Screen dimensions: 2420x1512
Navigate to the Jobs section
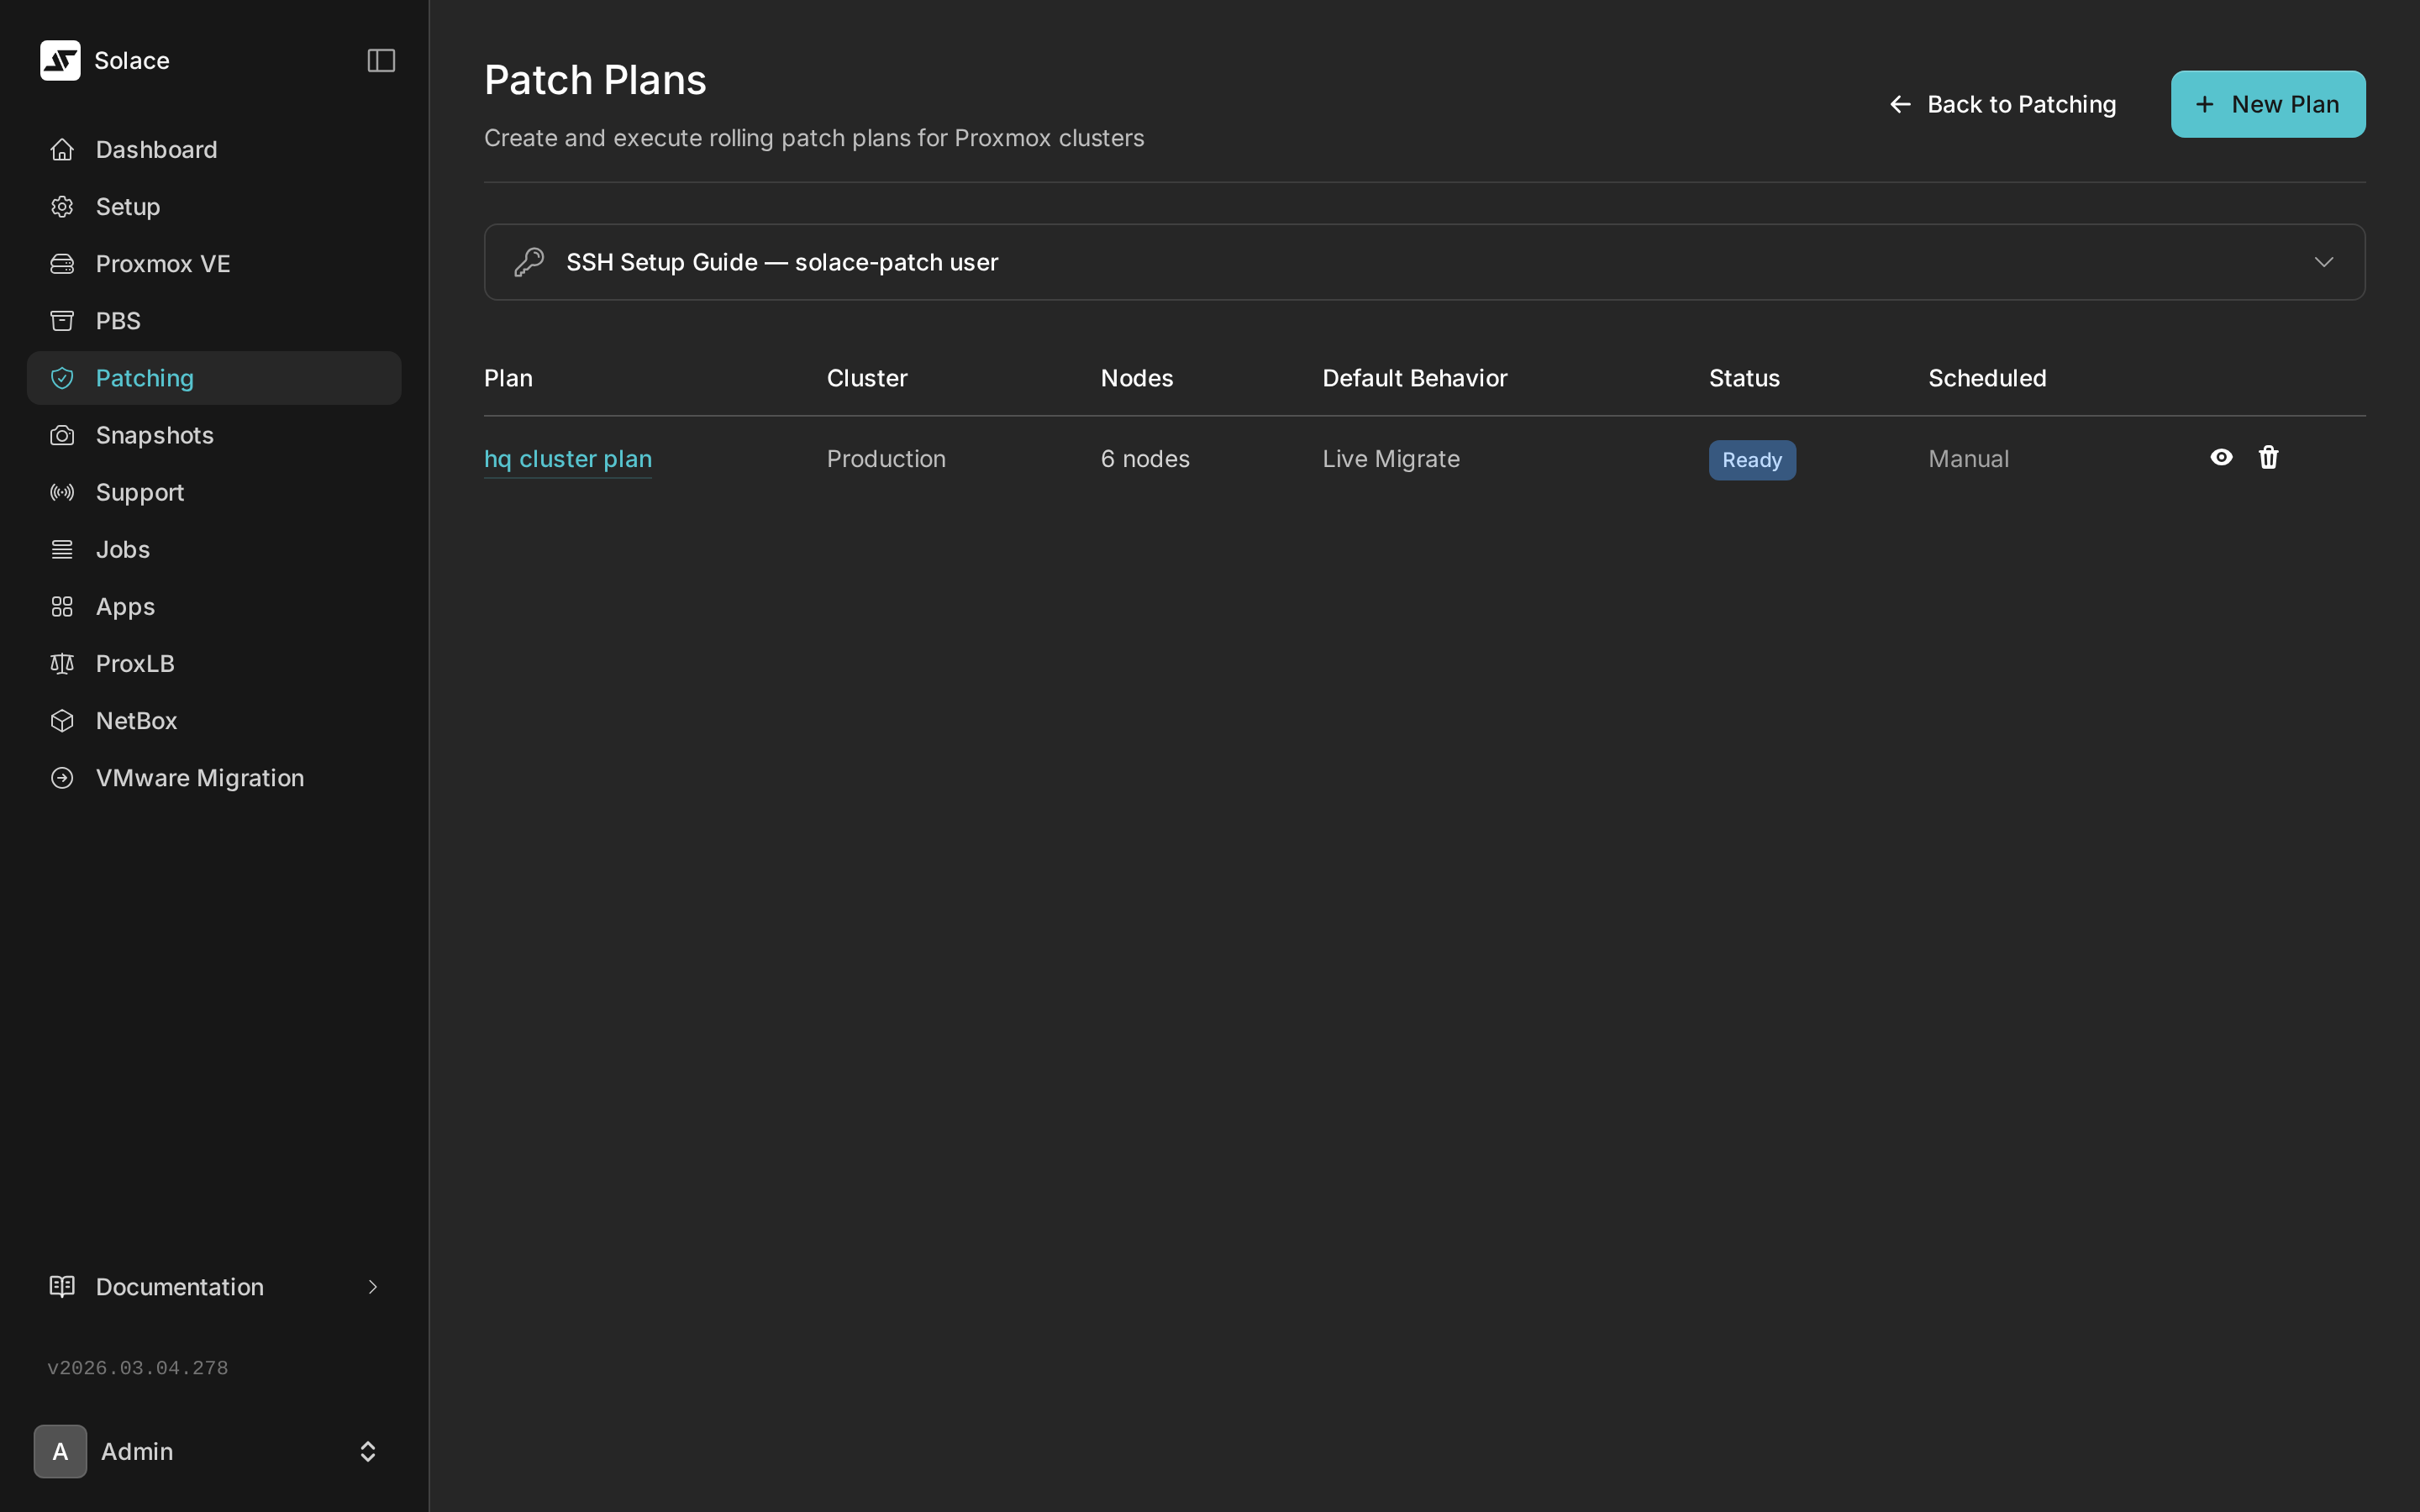point(123,548)
